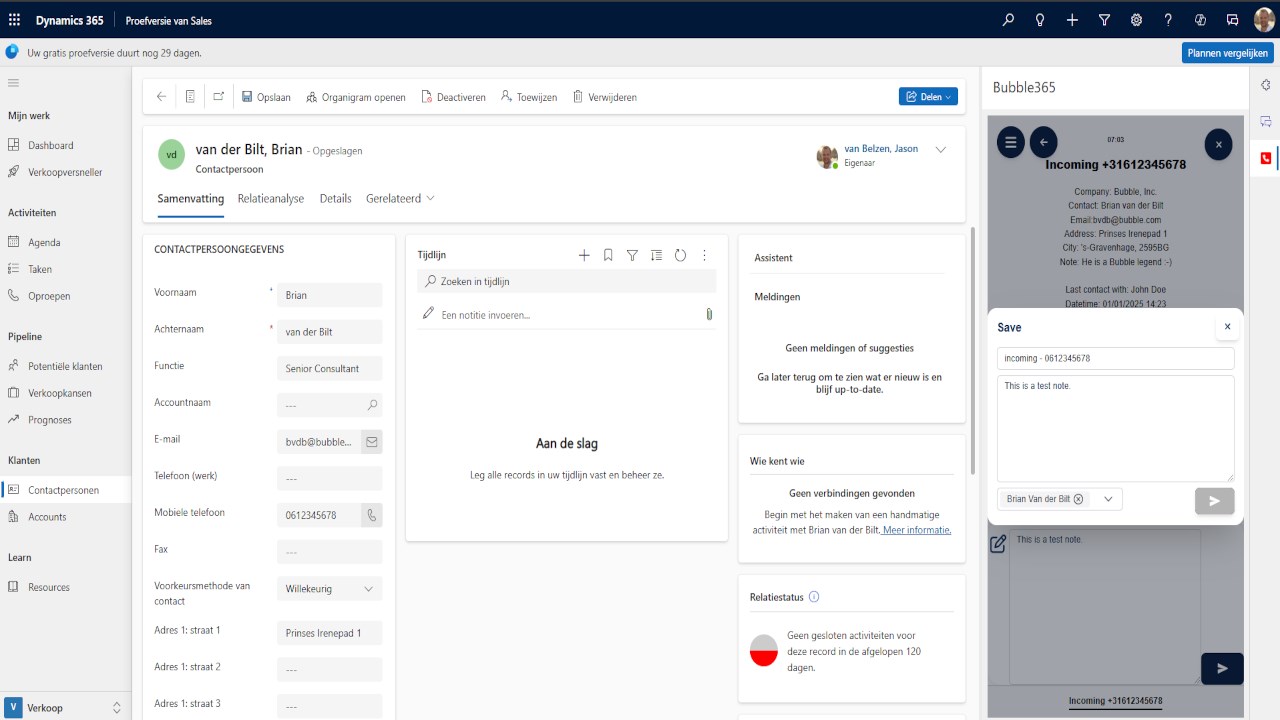The width and height of the screenshot is (1280, 720).
Task: Open Potentiële klanten in the sidebar
Action: point(65,366)
